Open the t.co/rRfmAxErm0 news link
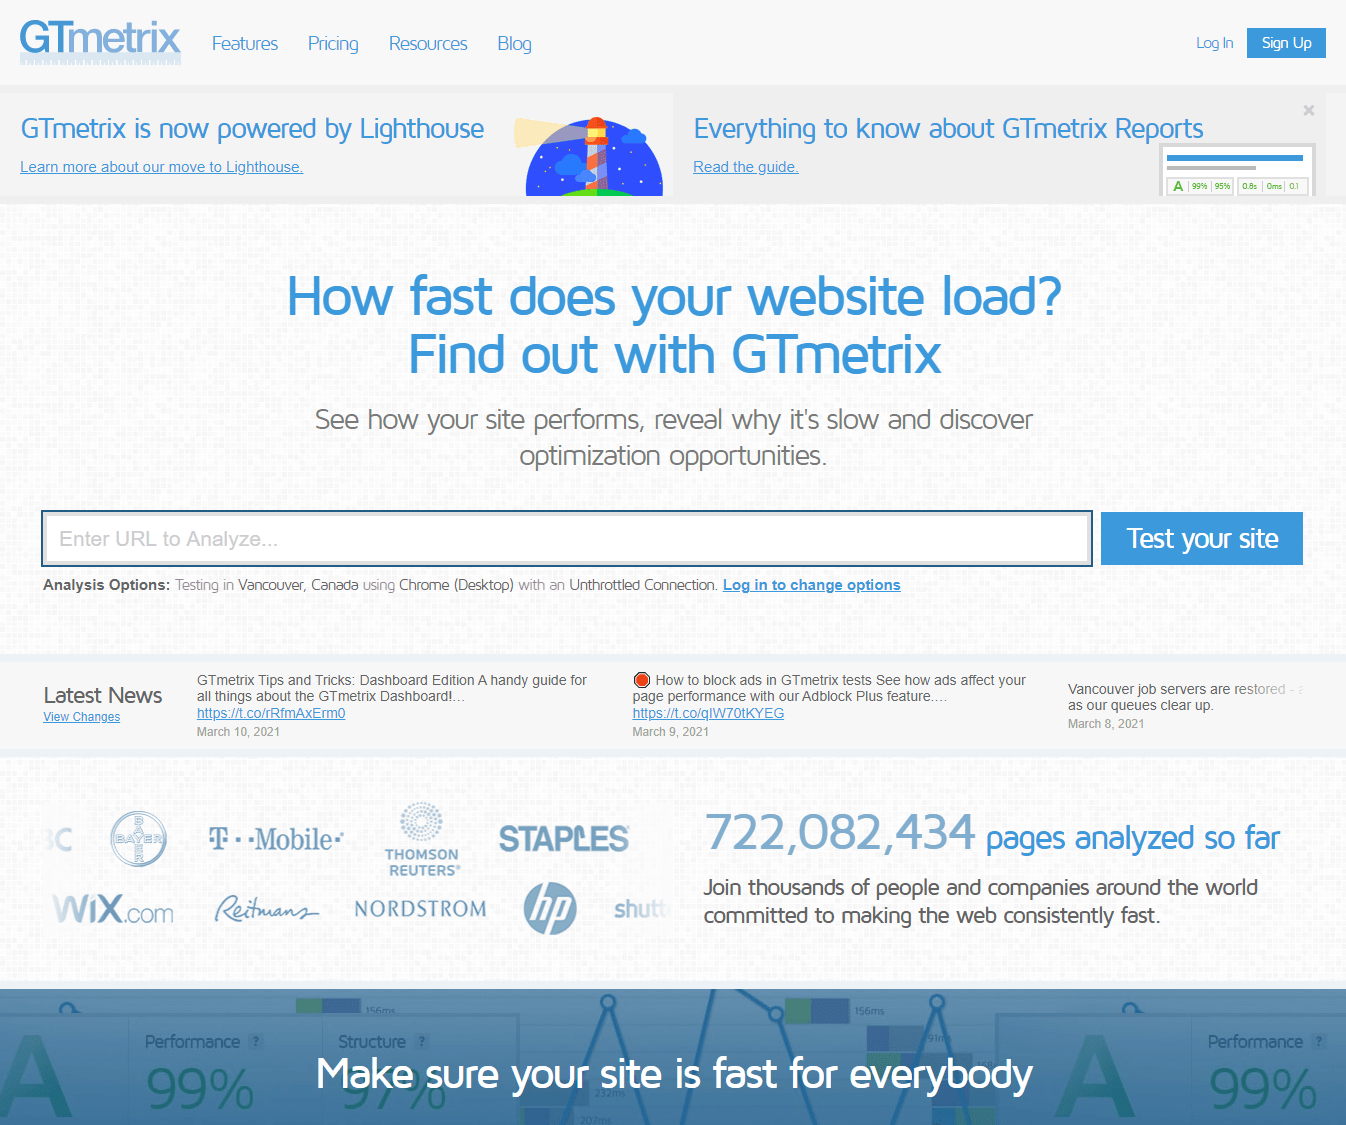 point(271,713)
